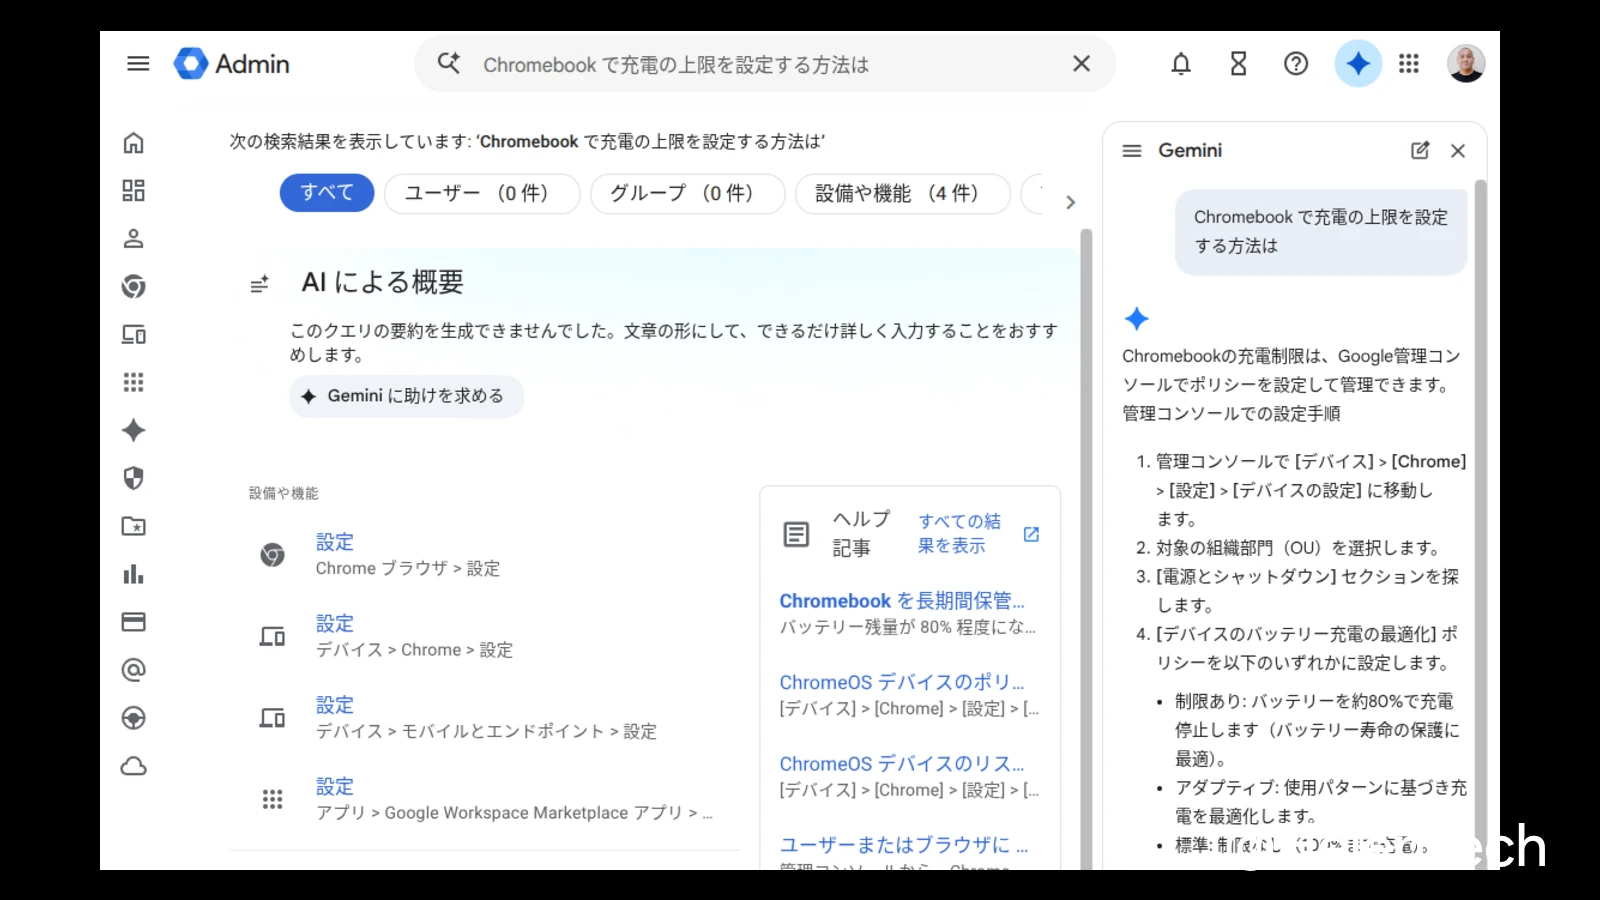Viewport: 1600px width, 900px height.
Task: Click the device icon beside モバイルとエンドポイント result
Action: click(272, 718)
